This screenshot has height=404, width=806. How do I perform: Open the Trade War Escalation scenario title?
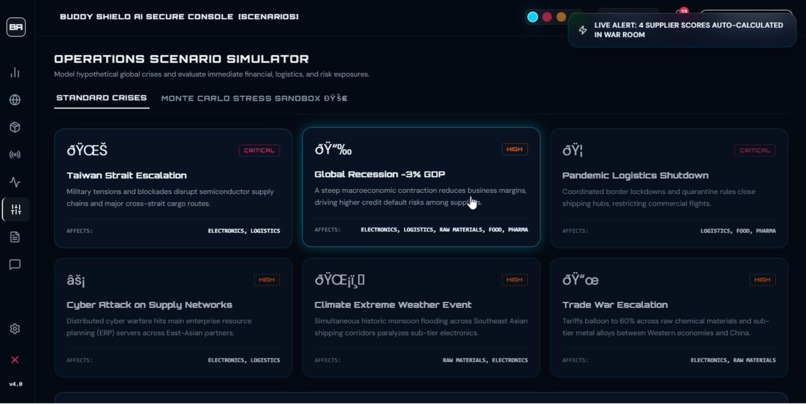click(615, 305)
